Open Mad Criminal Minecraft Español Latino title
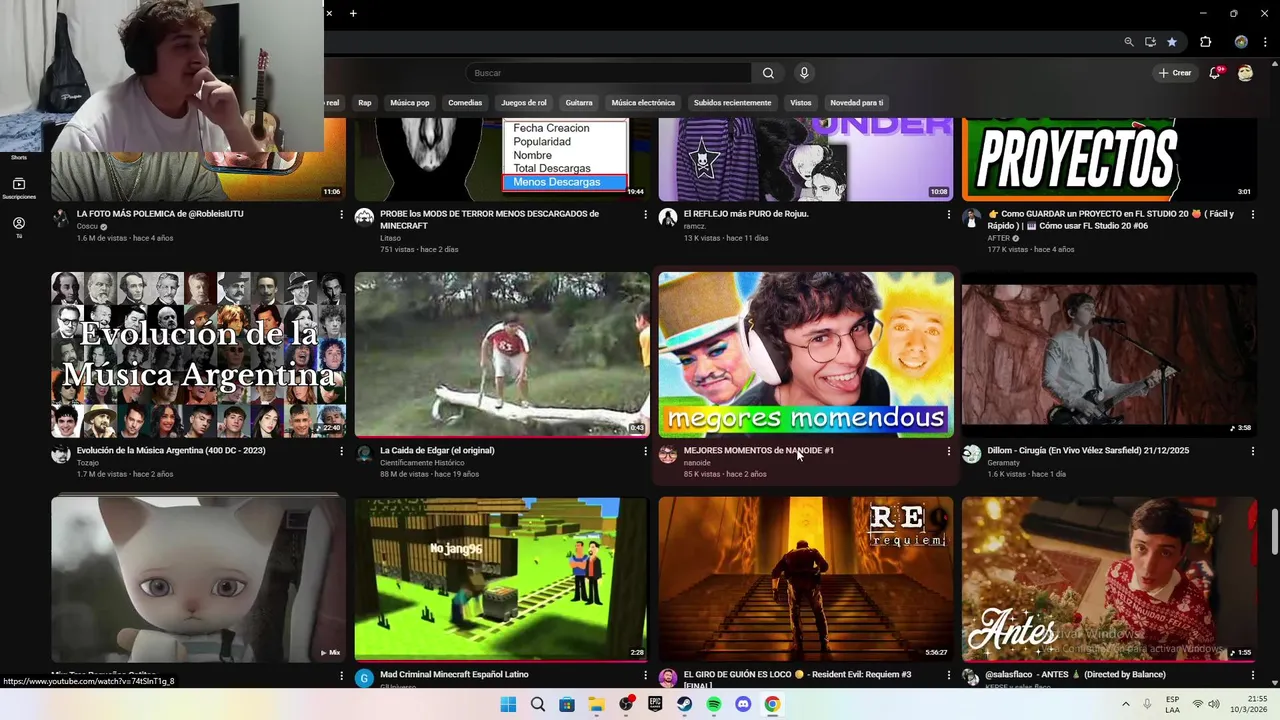The height and width of the screenshot is (720, 1280). click(x=455, y=675)
